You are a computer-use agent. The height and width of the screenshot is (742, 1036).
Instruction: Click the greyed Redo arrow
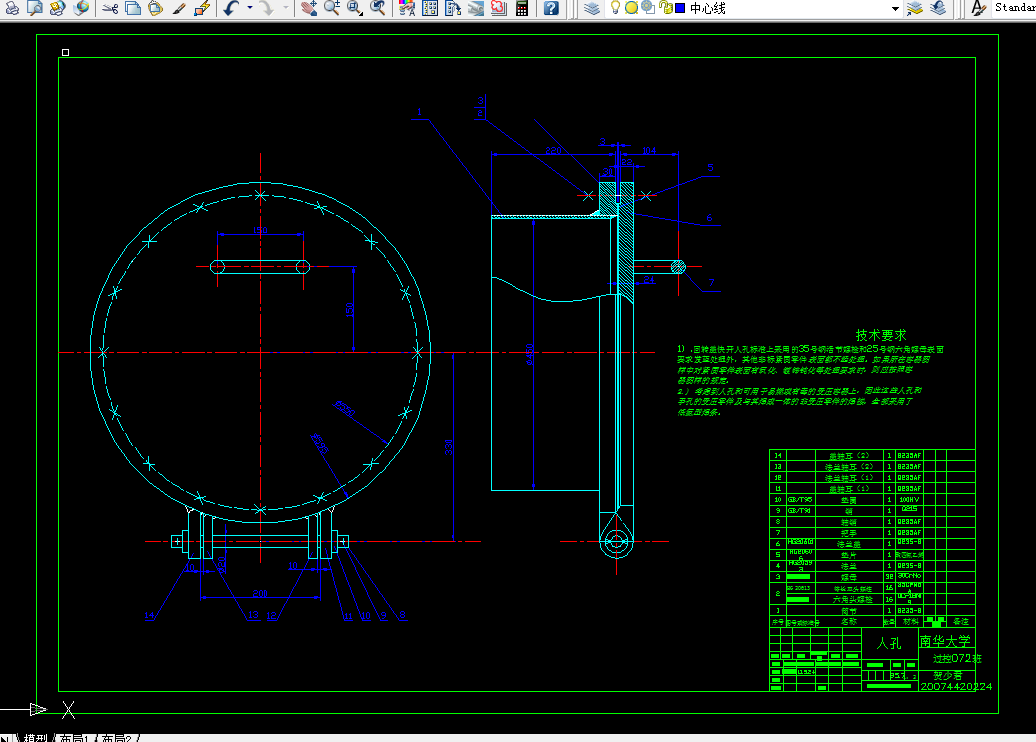(266, 8)
